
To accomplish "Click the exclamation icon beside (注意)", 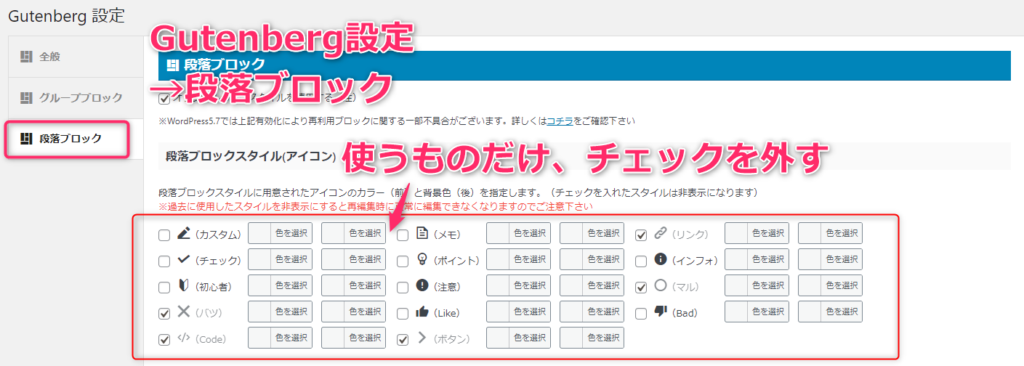I will (423, 286).
